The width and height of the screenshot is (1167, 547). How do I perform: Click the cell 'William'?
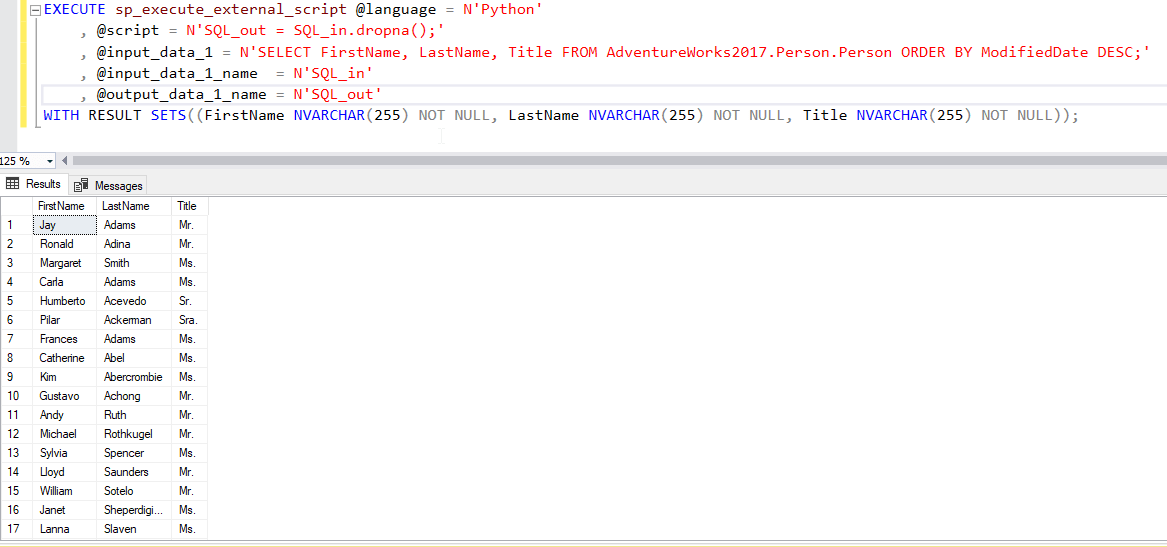[65, 491]
